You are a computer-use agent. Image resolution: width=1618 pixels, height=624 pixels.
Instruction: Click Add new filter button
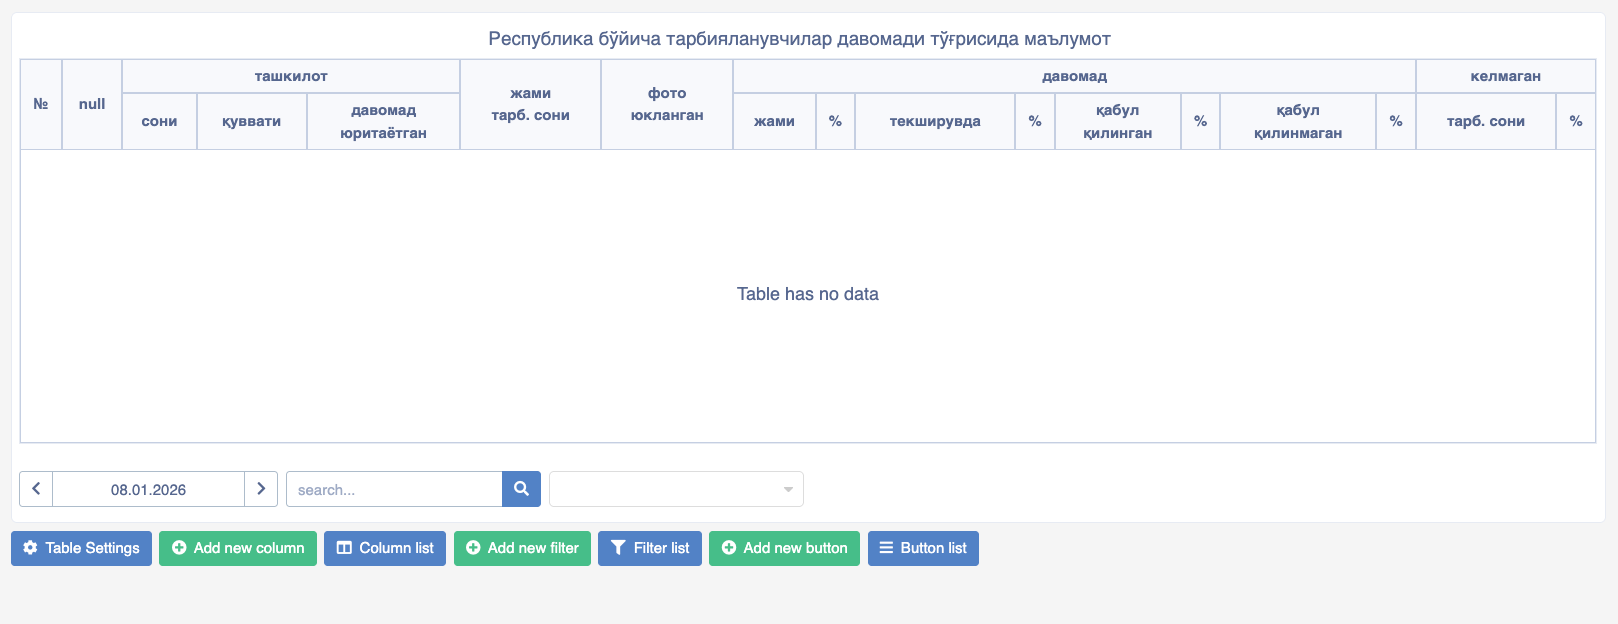tap(522, 548)
